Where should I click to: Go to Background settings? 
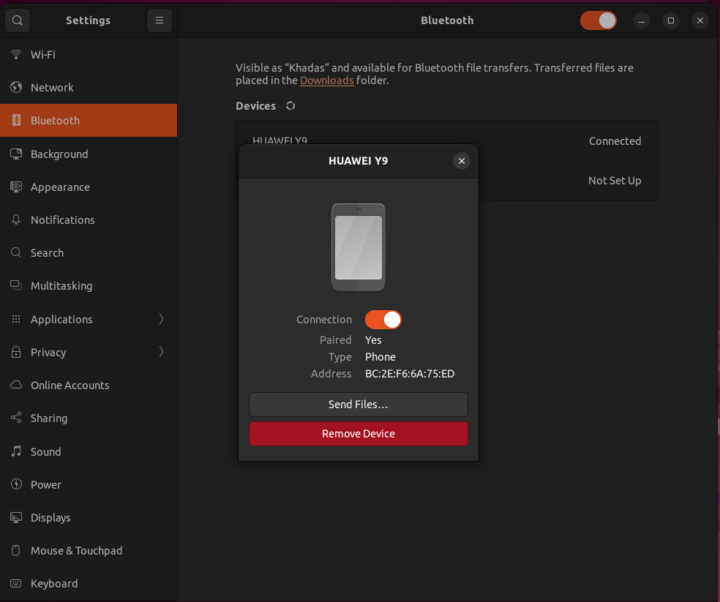point(89,154)
